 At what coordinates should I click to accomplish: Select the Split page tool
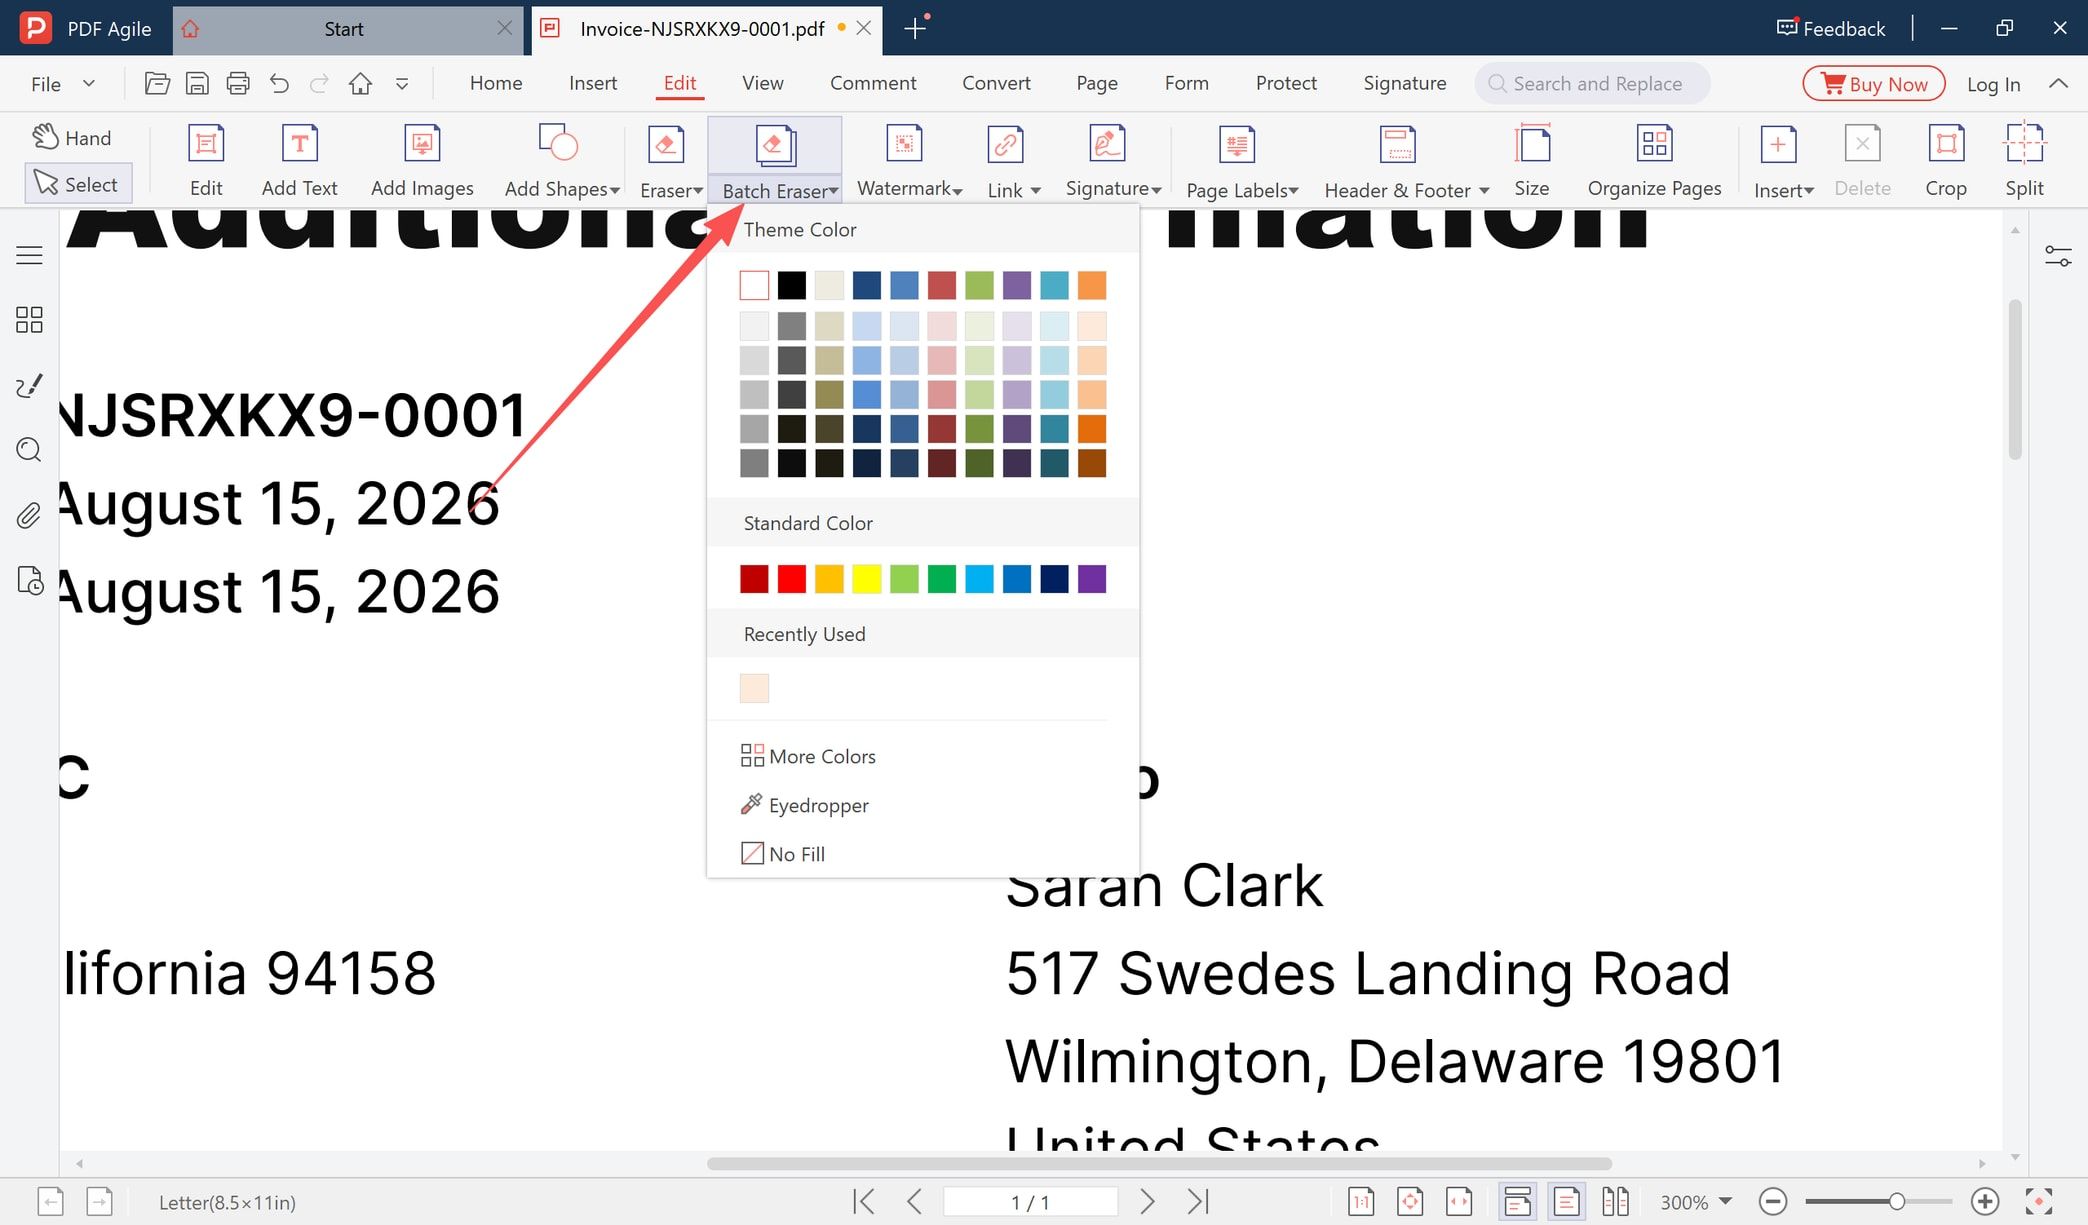tap(2024, 161)
